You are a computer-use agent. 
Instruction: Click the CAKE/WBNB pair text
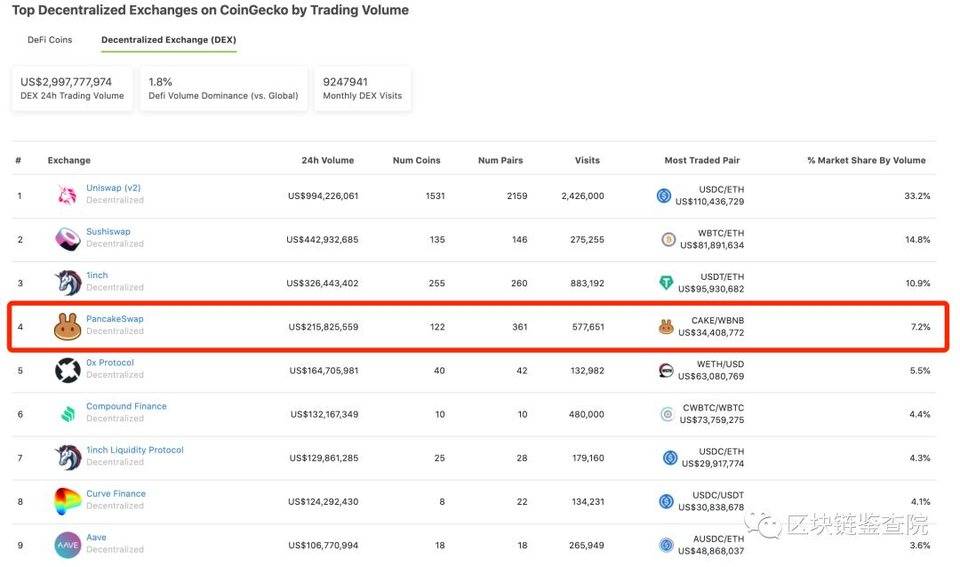[718, 321]
